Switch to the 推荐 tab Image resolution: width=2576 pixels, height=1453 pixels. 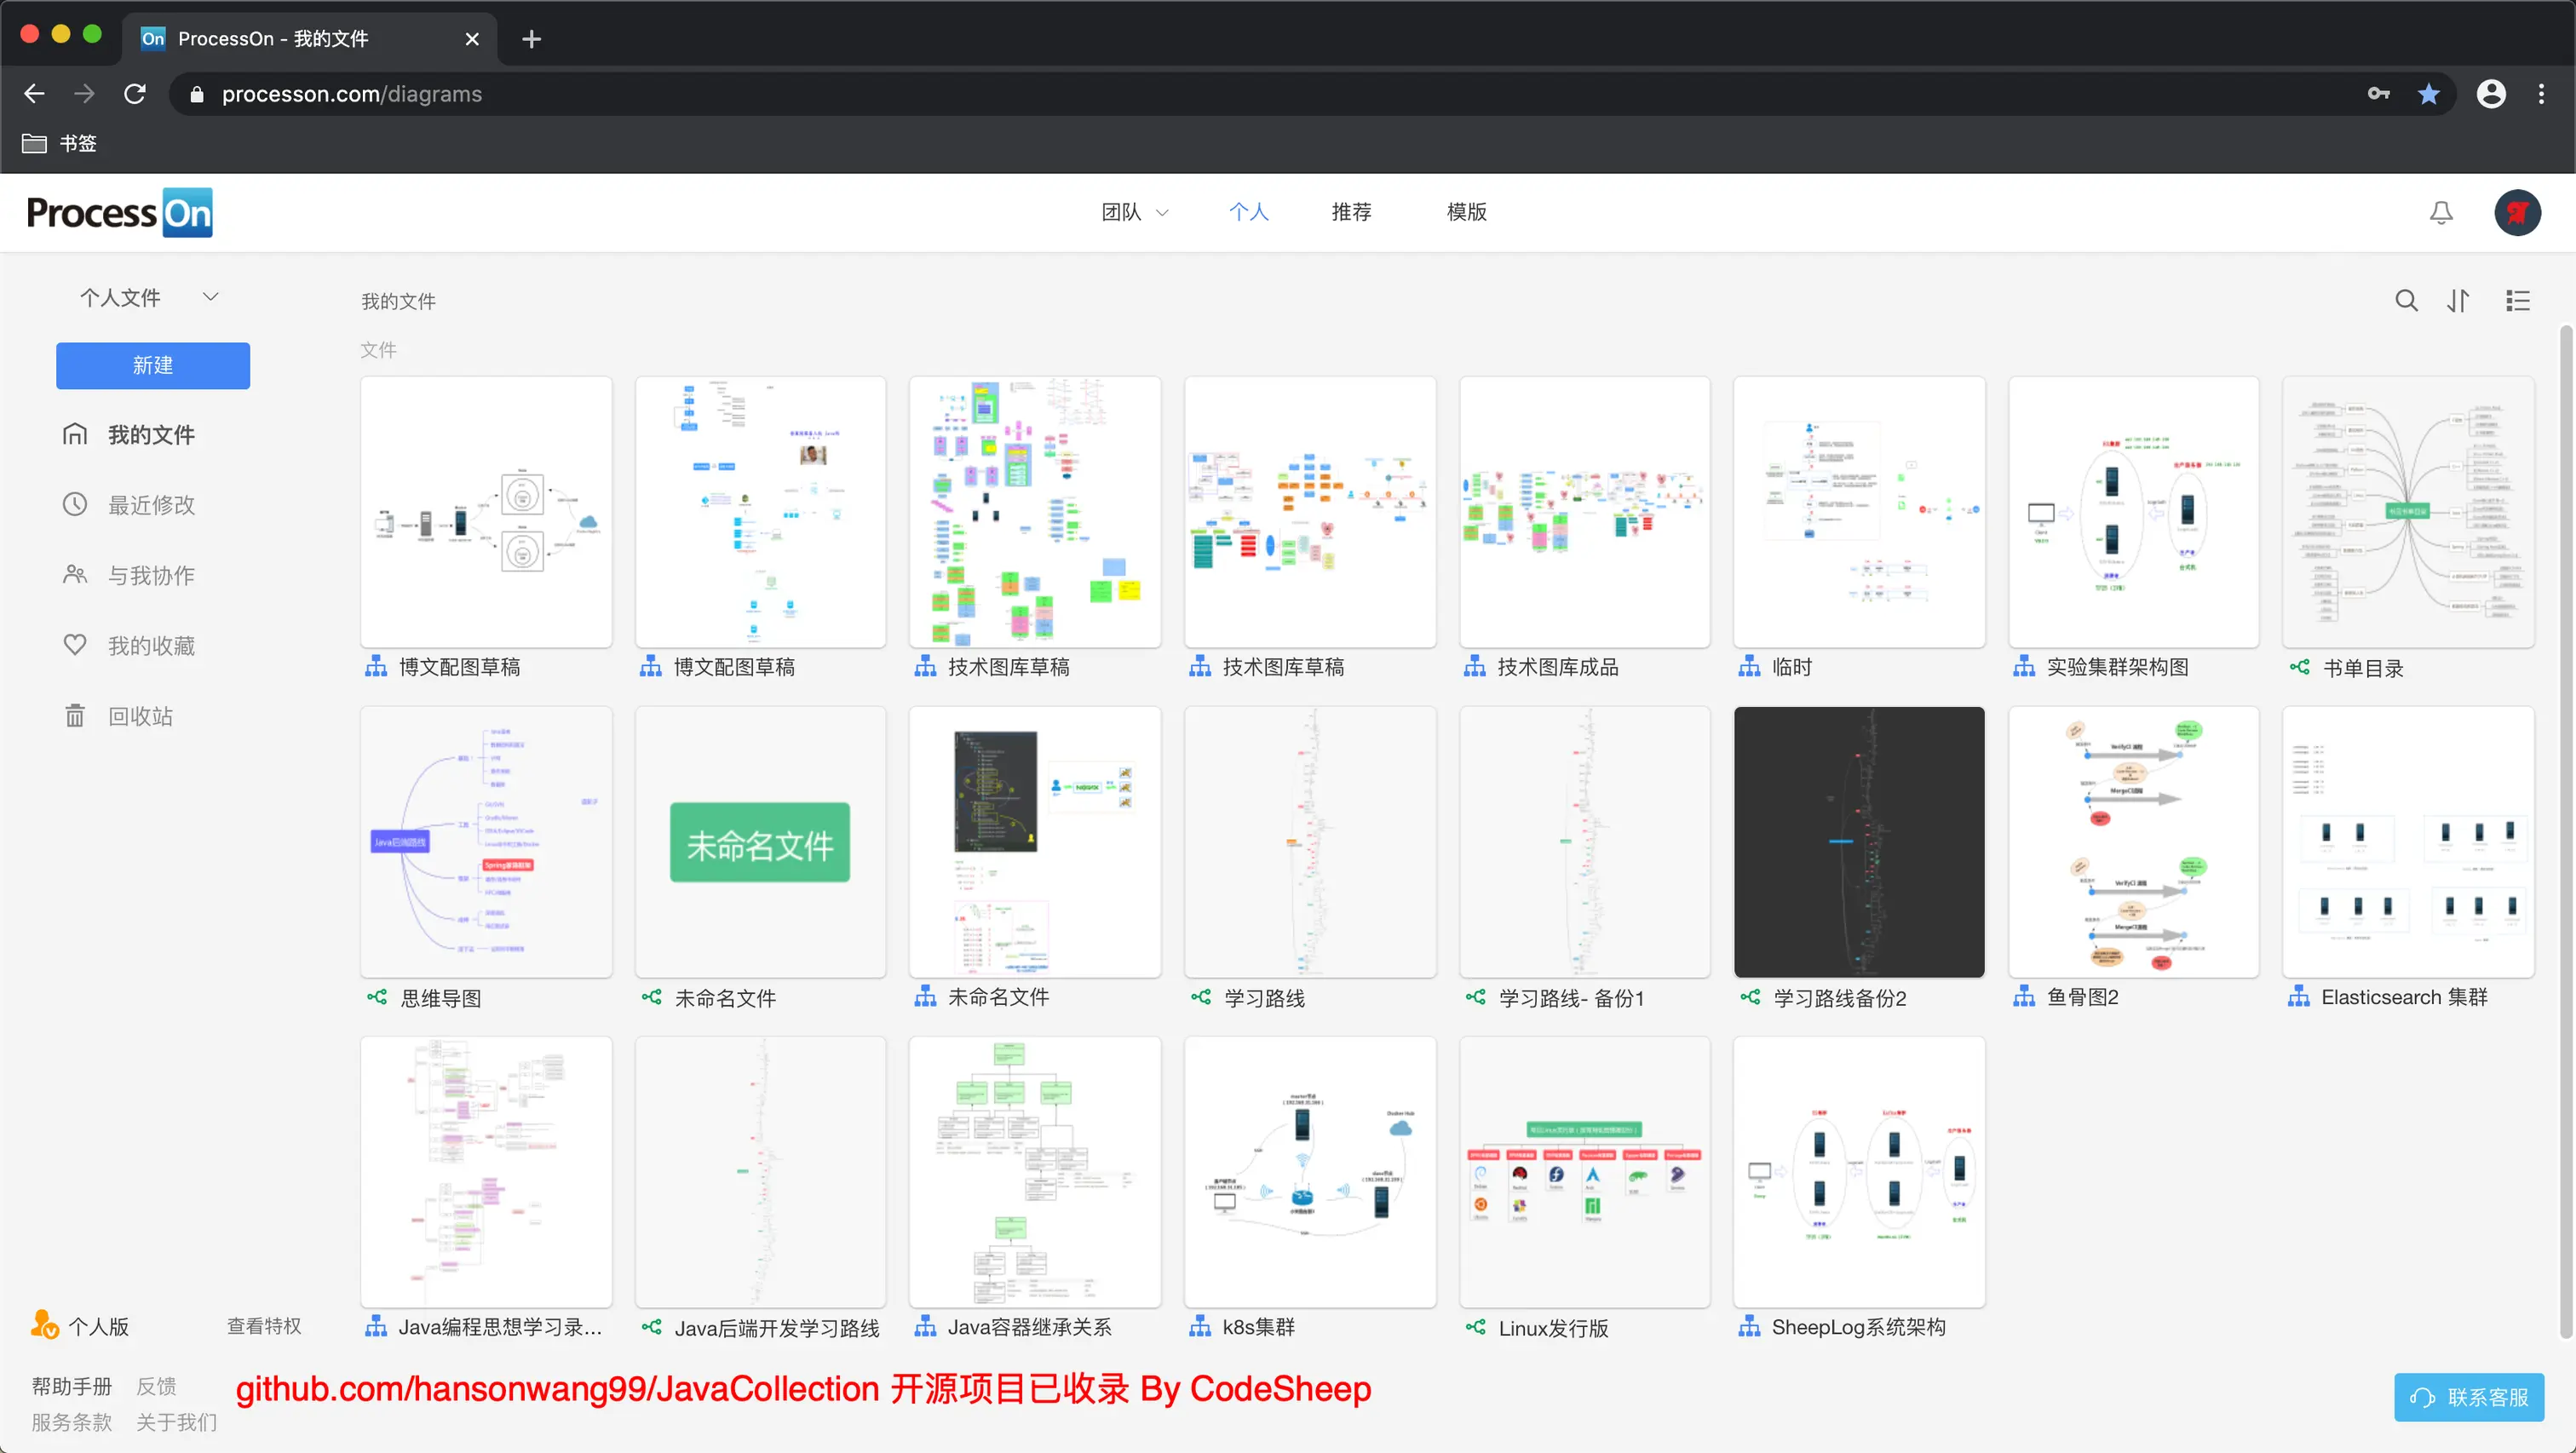coord(1351,212)
